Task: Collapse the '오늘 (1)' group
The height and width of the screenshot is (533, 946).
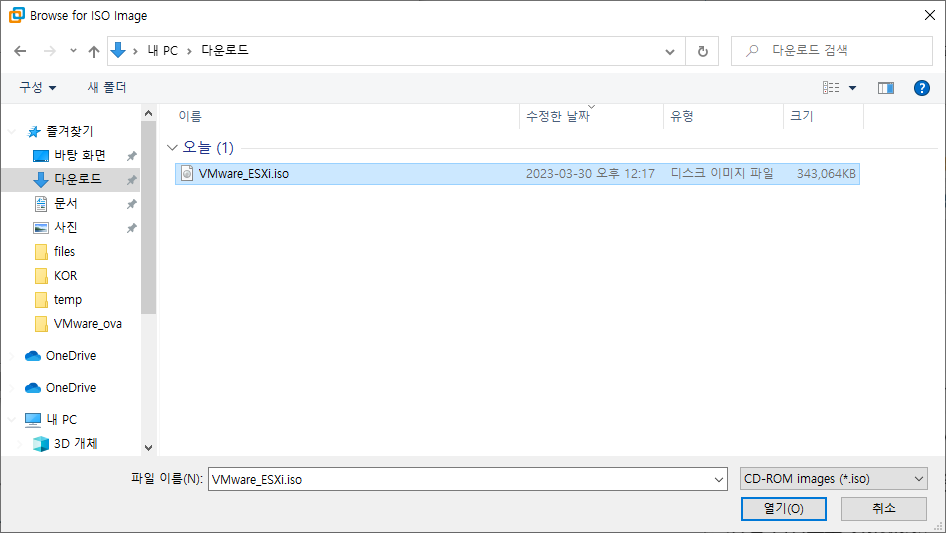Action: 172,147
